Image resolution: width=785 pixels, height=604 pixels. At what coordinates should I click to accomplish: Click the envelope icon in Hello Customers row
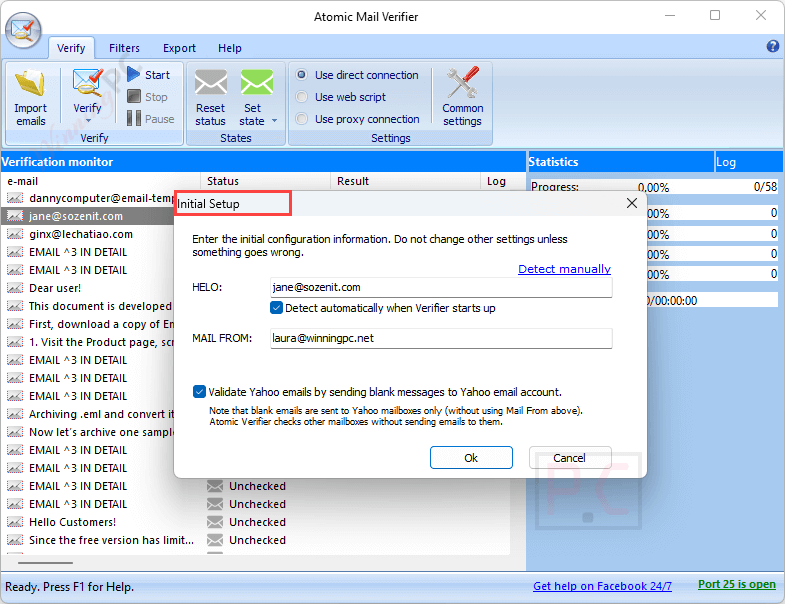point(215,522)
